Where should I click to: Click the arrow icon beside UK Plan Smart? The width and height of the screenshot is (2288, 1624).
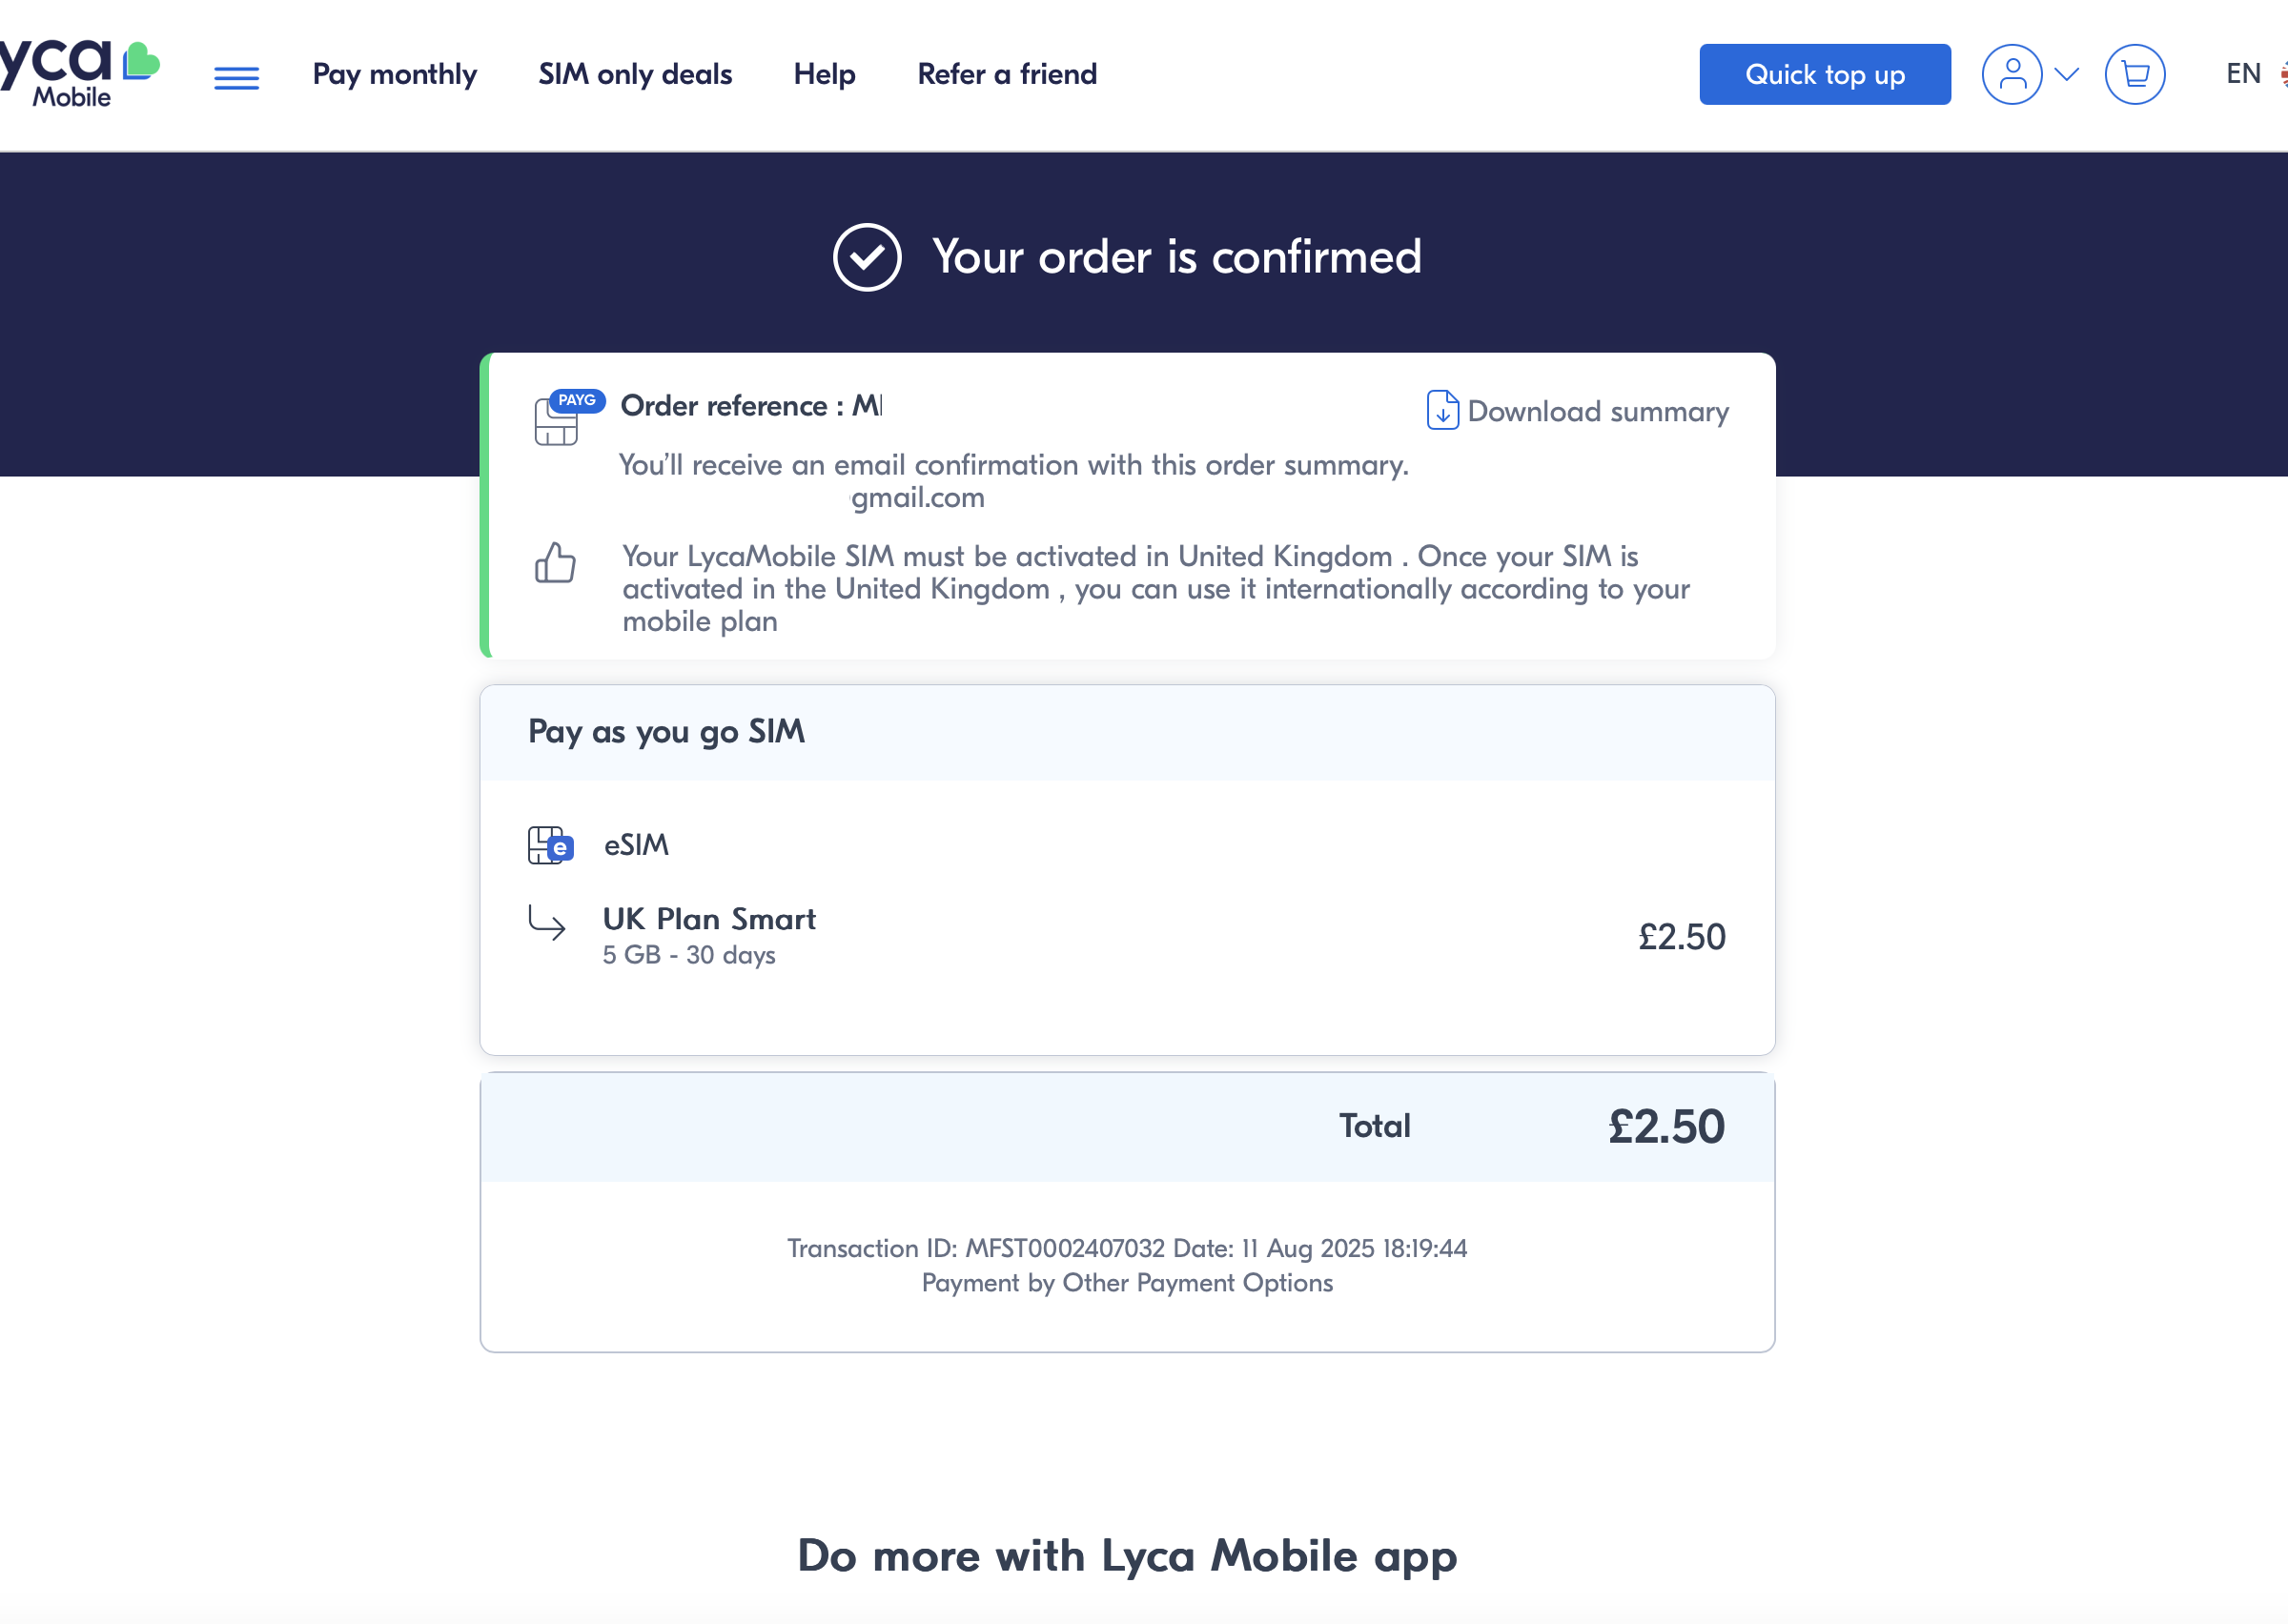(547, 924)
